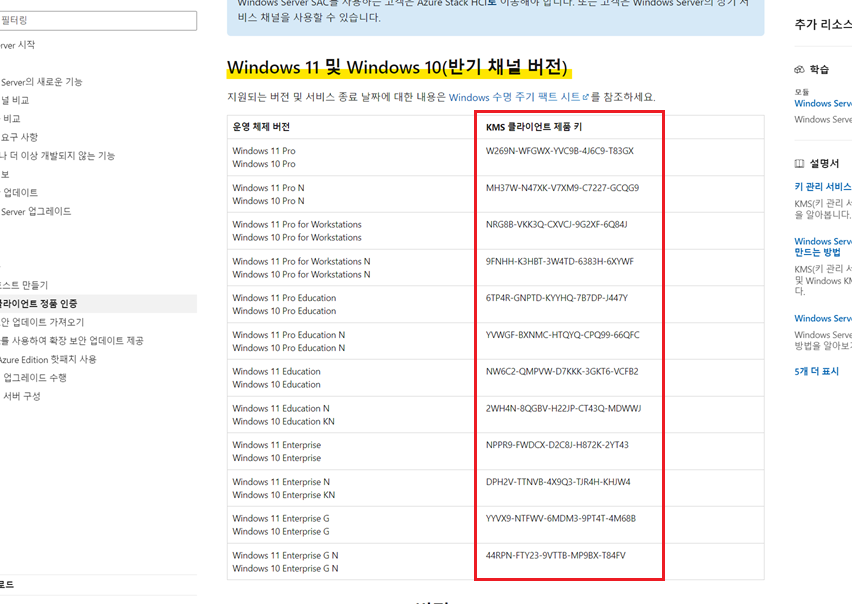Click Windows 11 Pro Education cell text
Screen dimensions: 852x604
(284, 298)
